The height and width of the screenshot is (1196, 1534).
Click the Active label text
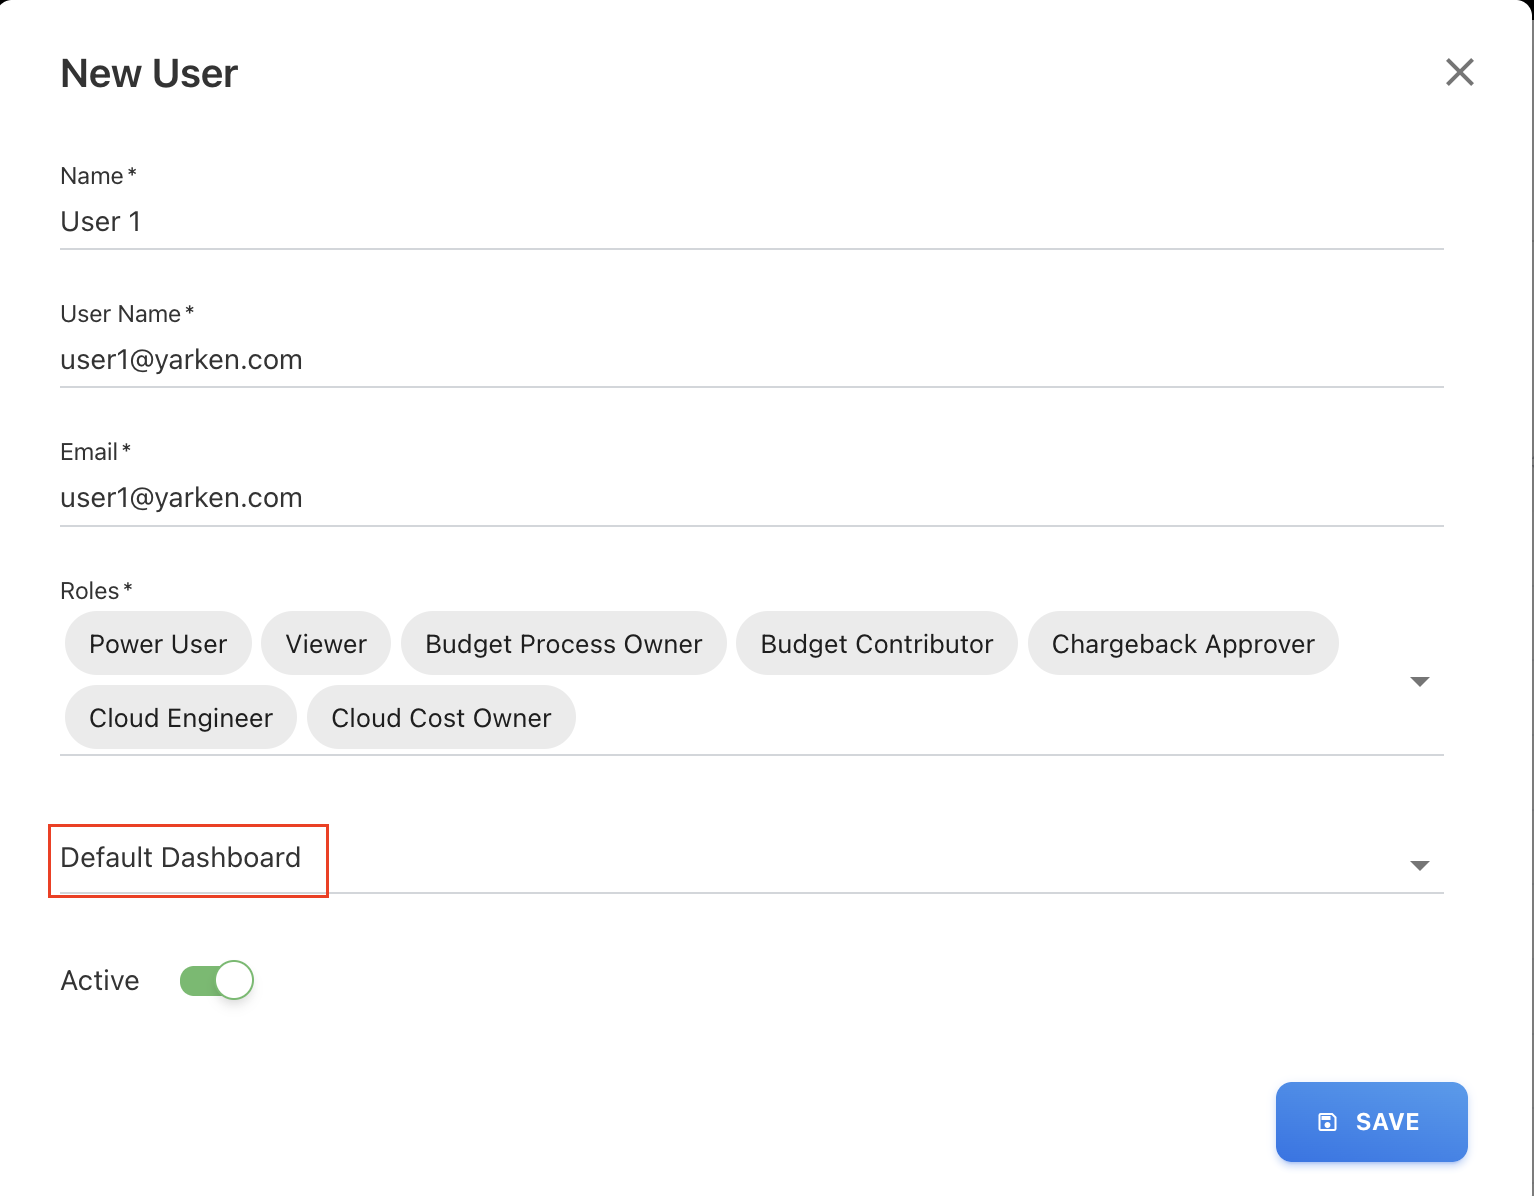tap(100, 981)
